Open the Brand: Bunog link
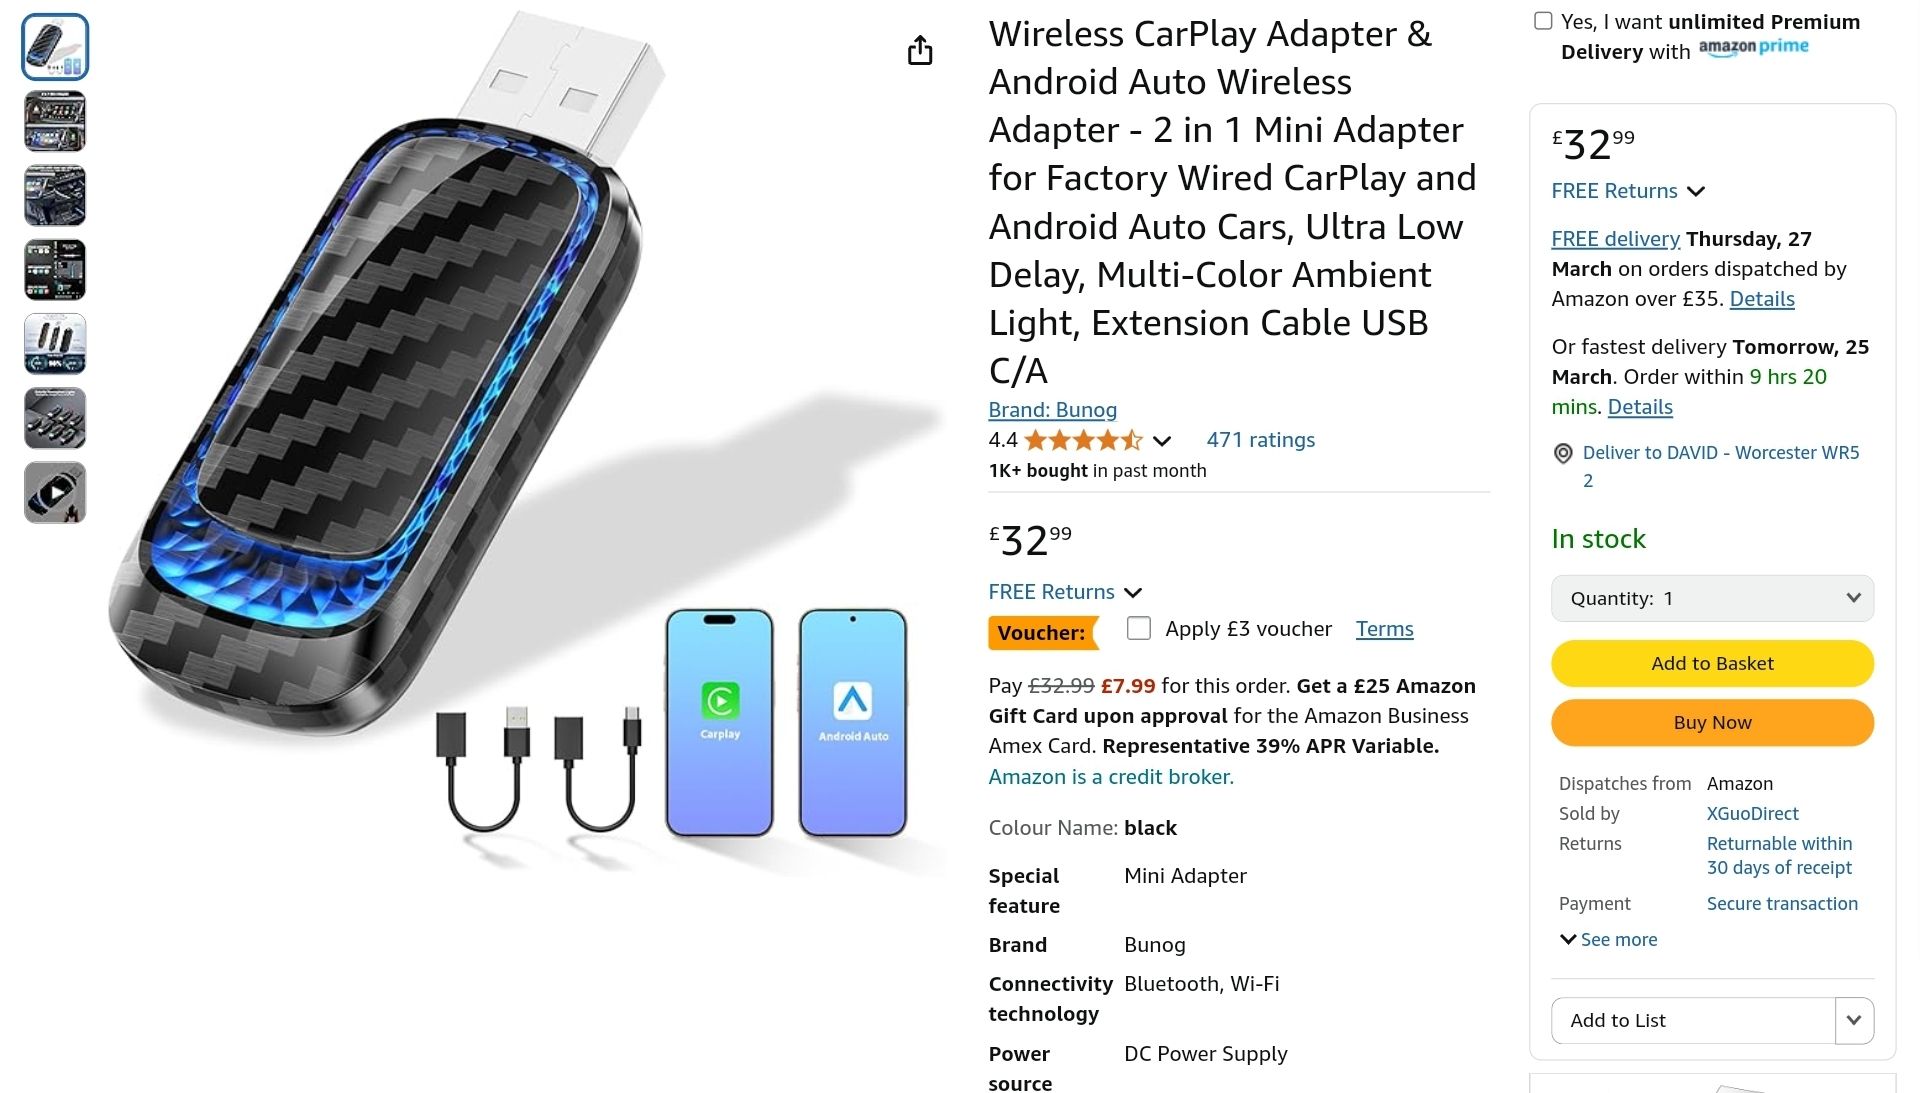 click(1052, 410)
